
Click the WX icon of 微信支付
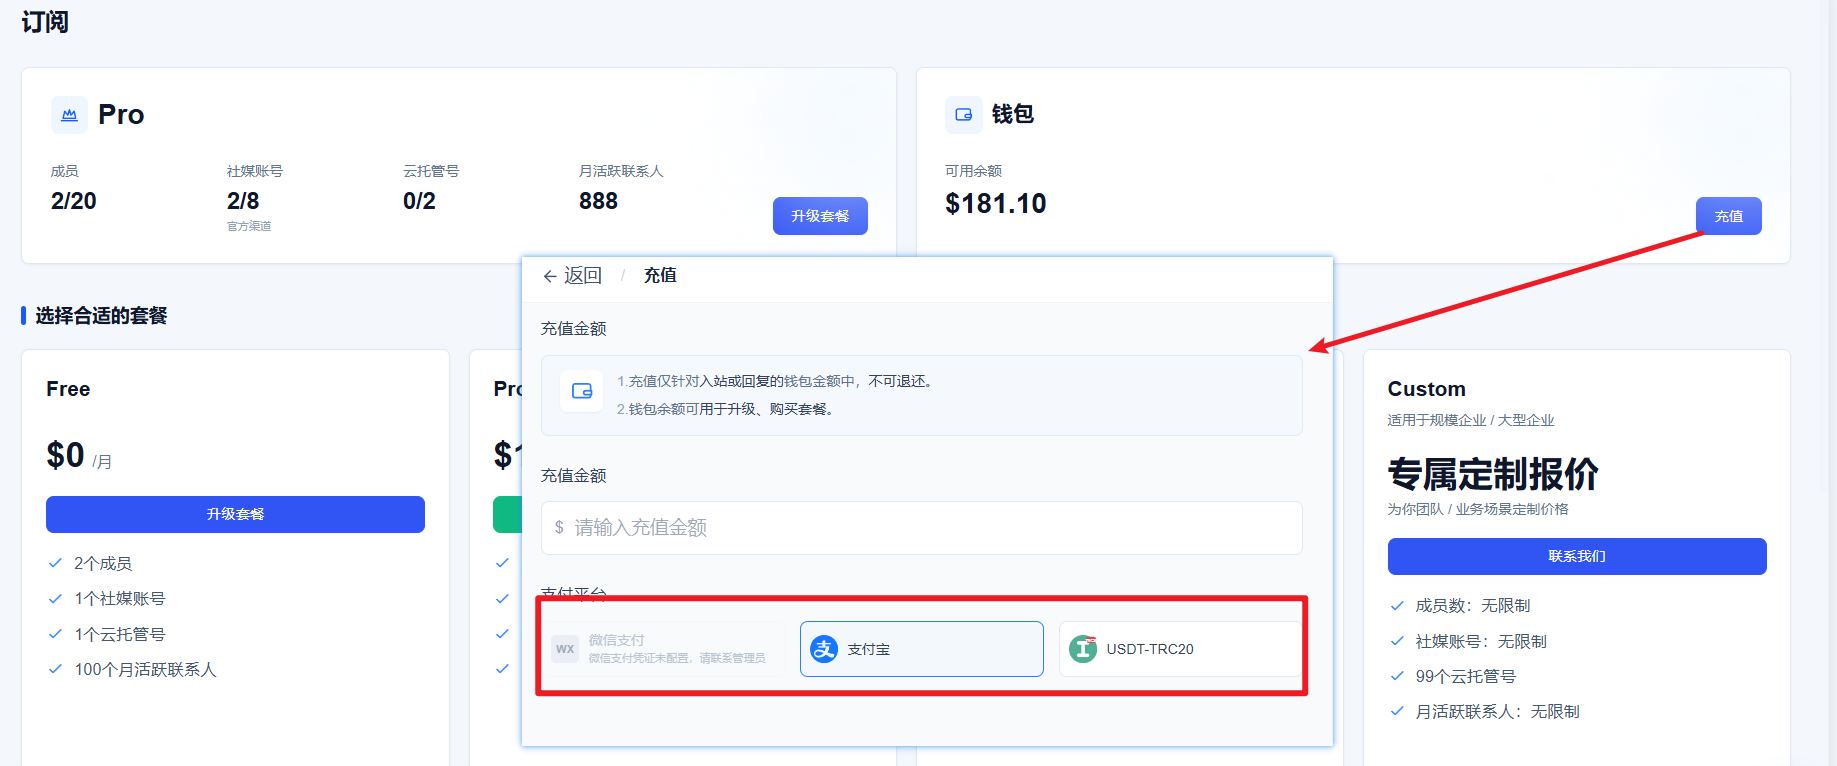tap(565, 649)
